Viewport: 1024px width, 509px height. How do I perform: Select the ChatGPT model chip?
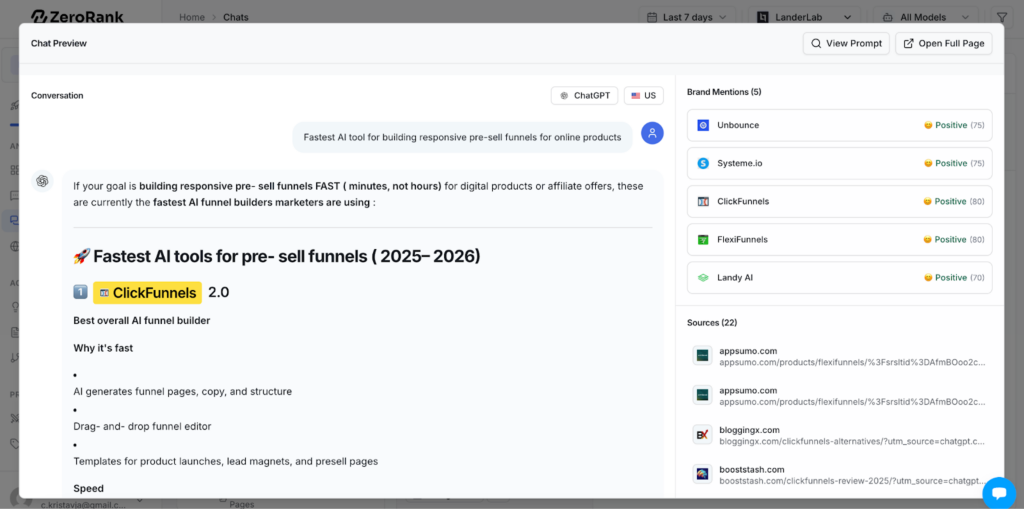[x=584, y=96]
